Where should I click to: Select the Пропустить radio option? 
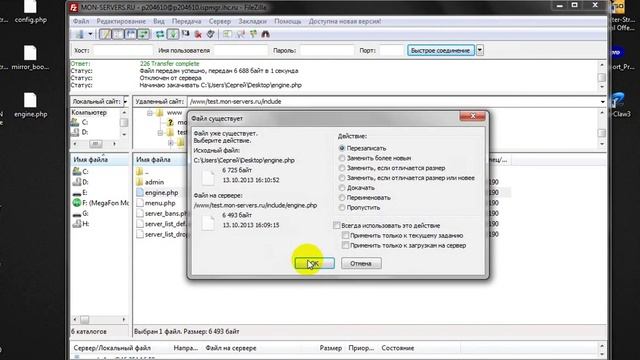coord(360,207)
